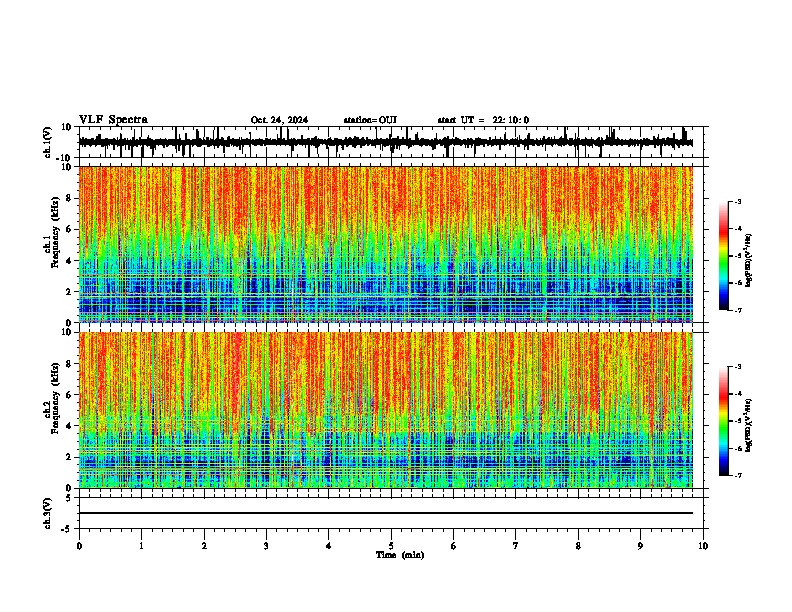This screenshot has width=792, height=612.
Task: Click the "ch.1(V)" axis label
Action: click(48, 142)
